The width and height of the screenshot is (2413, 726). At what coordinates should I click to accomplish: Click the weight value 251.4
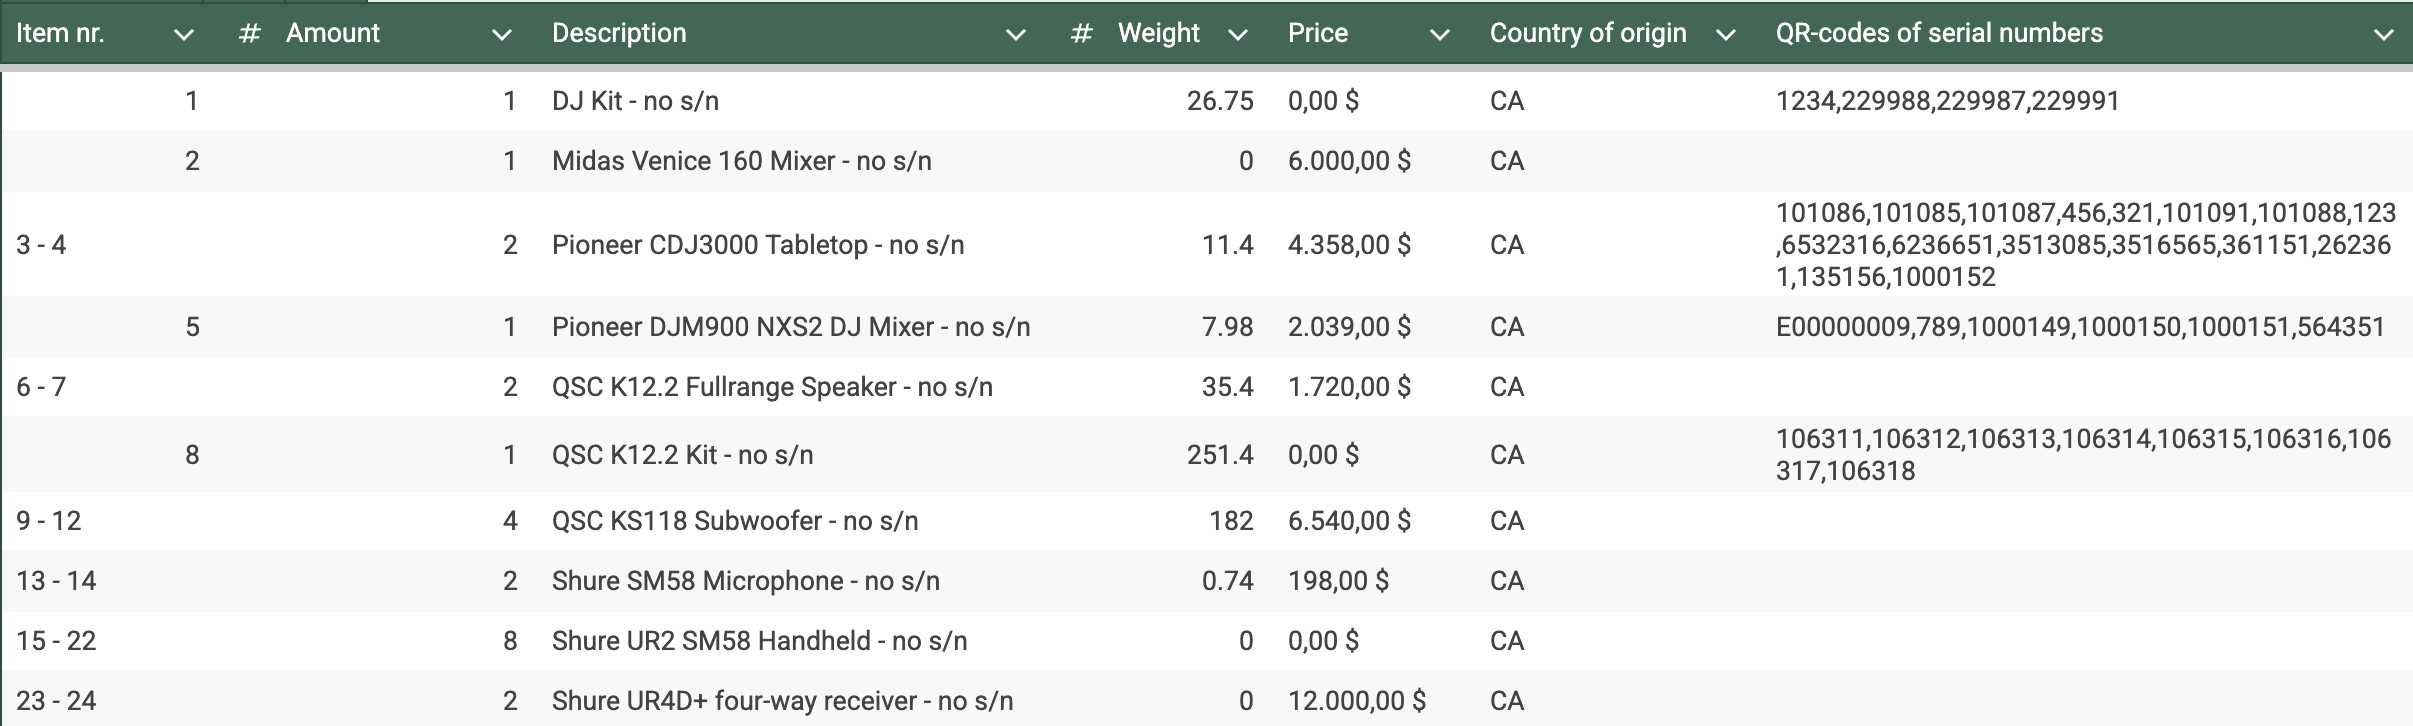[1220, 455]
